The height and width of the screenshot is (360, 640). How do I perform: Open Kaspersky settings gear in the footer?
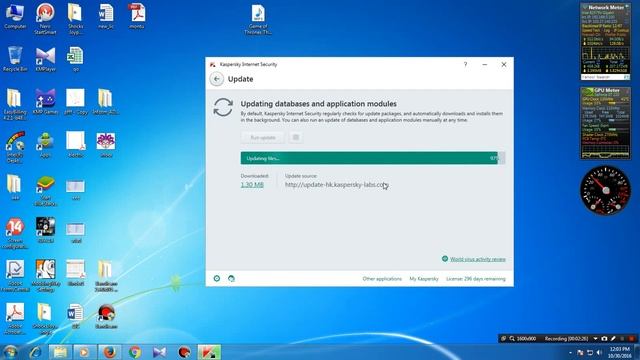(x=217, y=278)
